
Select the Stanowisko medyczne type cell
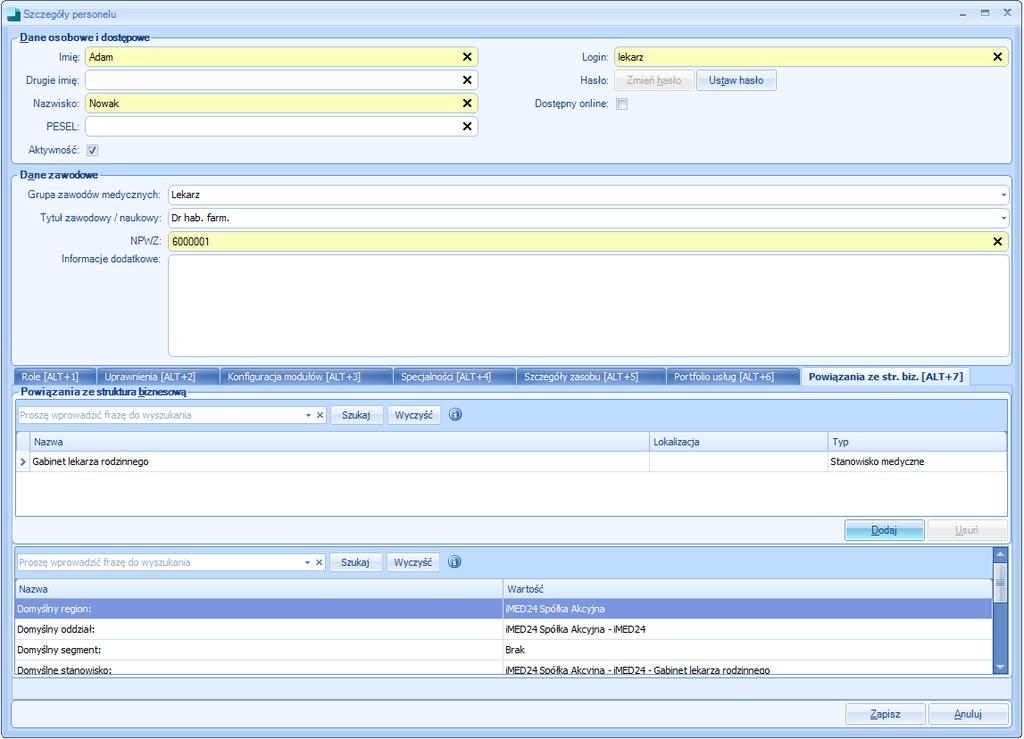918,462
